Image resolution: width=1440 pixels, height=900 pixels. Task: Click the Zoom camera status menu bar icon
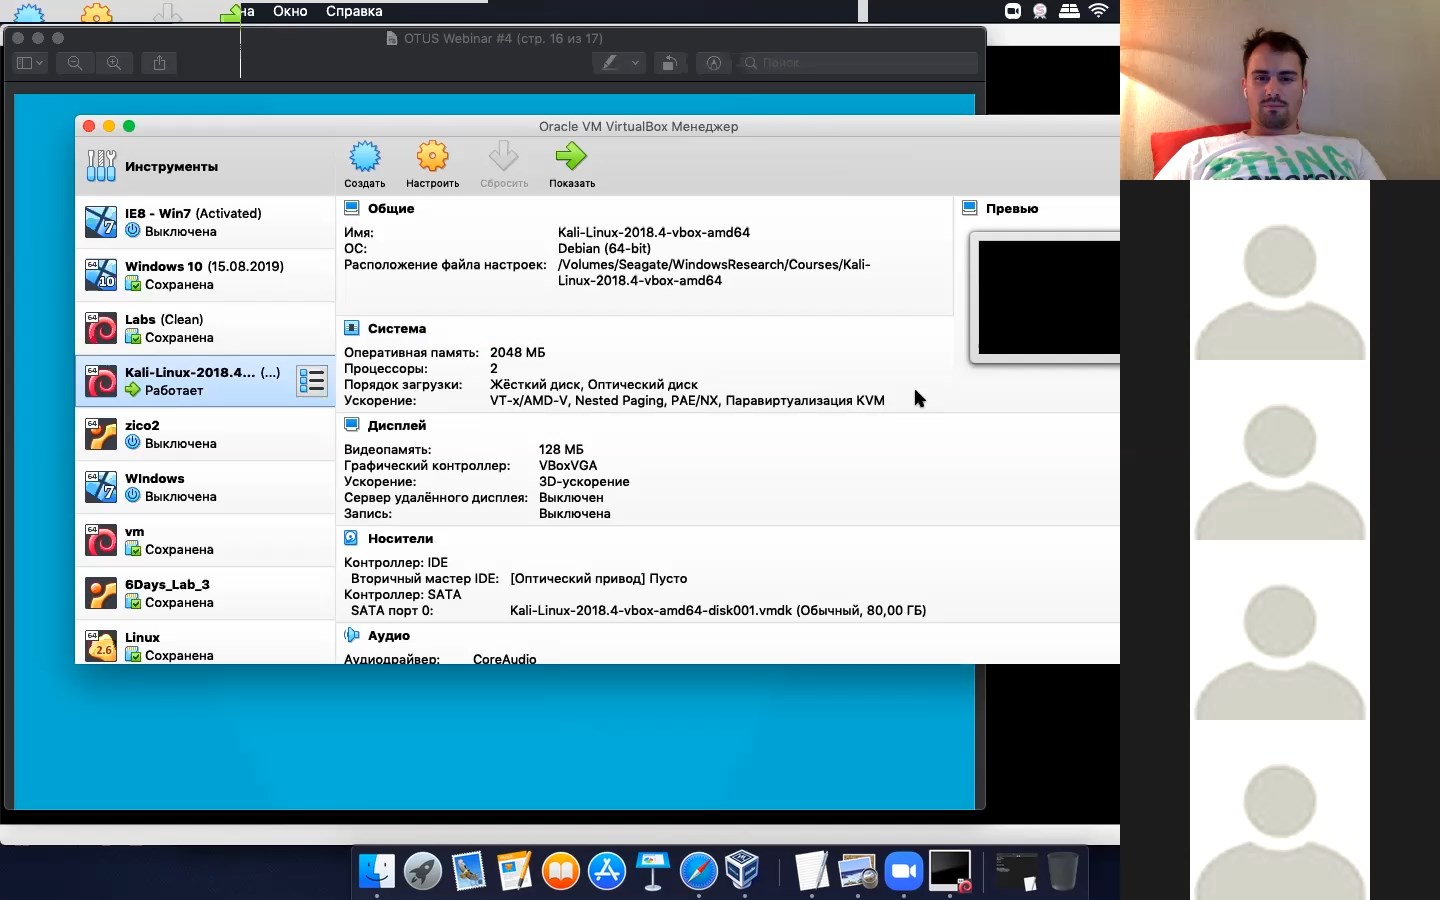pyautogui.click(x=1013, y=11)
